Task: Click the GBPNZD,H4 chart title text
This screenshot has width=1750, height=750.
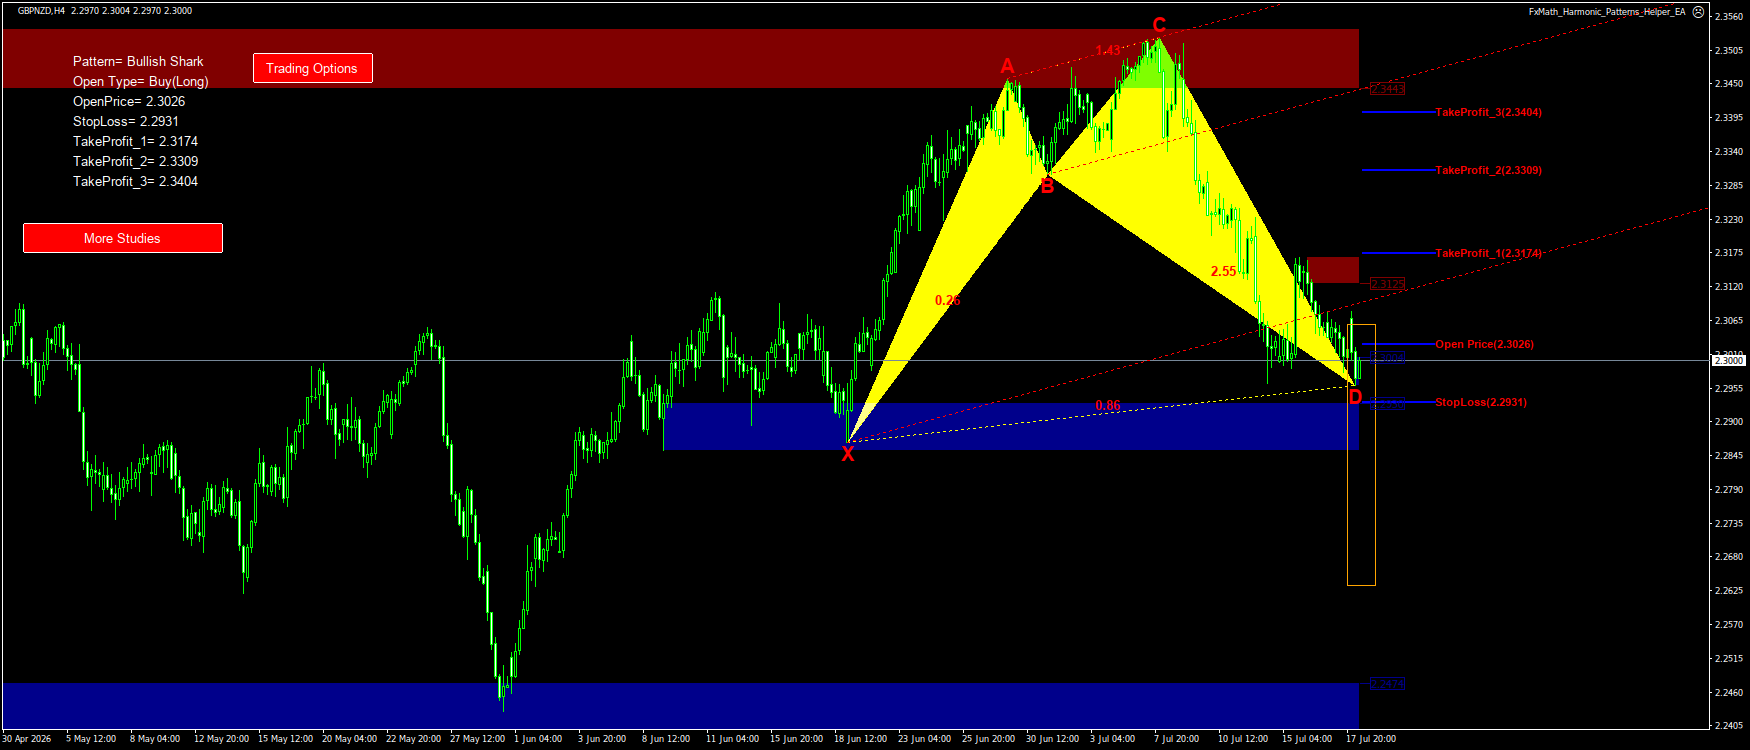Action: point(41,11)
